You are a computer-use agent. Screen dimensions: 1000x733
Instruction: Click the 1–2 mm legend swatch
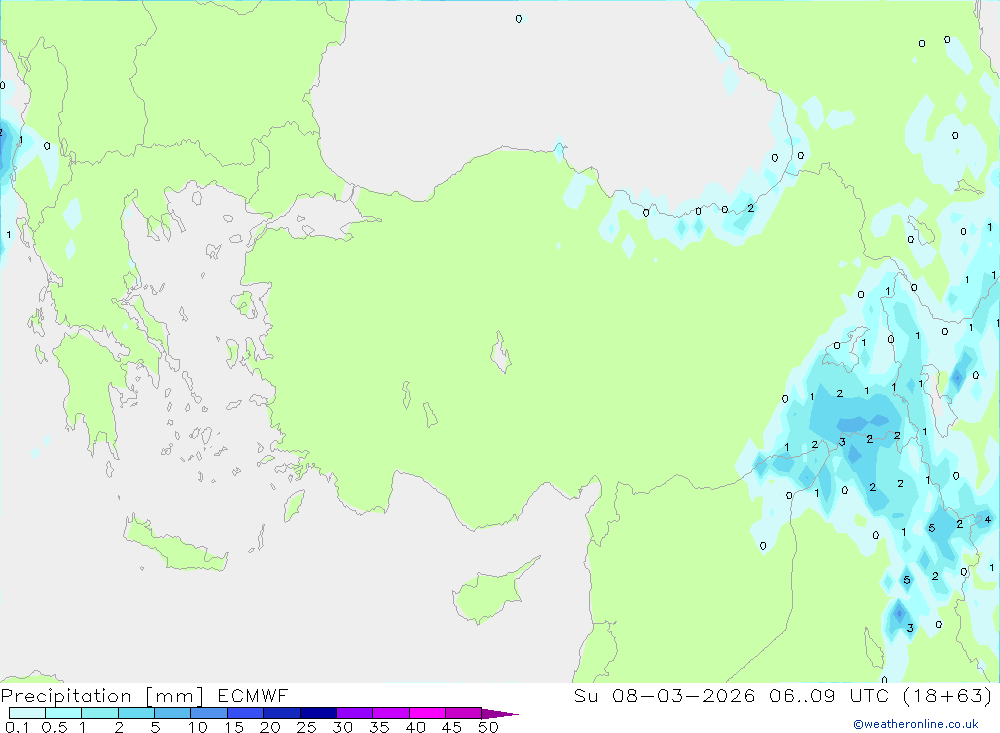pyautogui.click(x=100, y=713)
